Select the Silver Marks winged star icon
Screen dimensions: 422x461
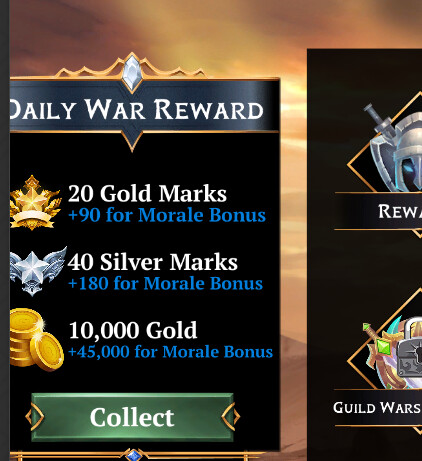38,271
